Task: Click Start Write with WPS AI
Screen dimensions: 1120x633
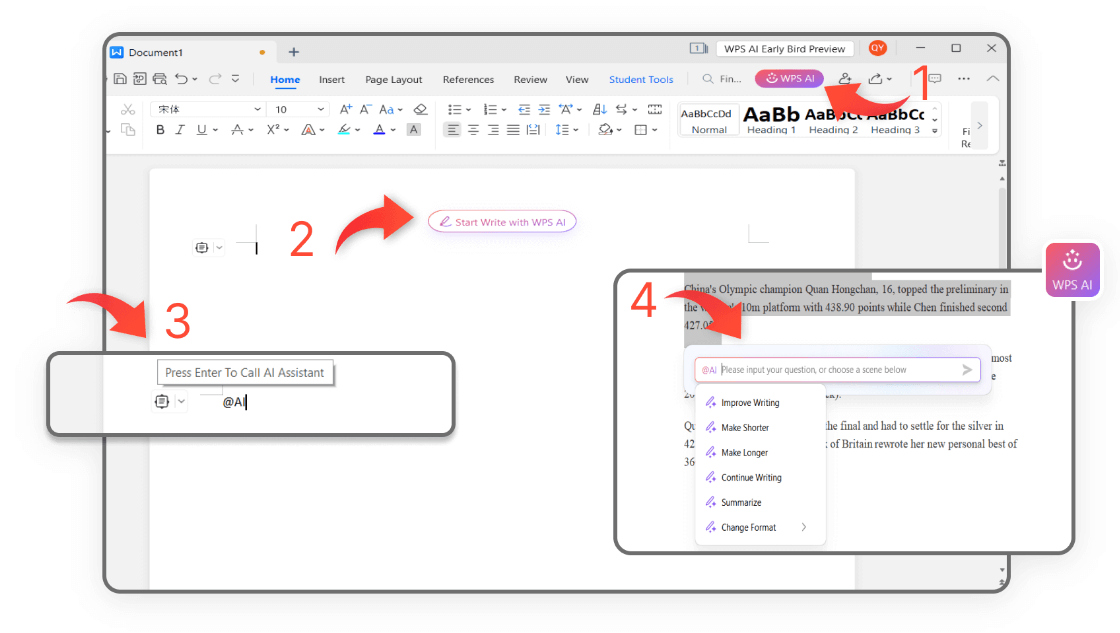Action: (502, 221)
